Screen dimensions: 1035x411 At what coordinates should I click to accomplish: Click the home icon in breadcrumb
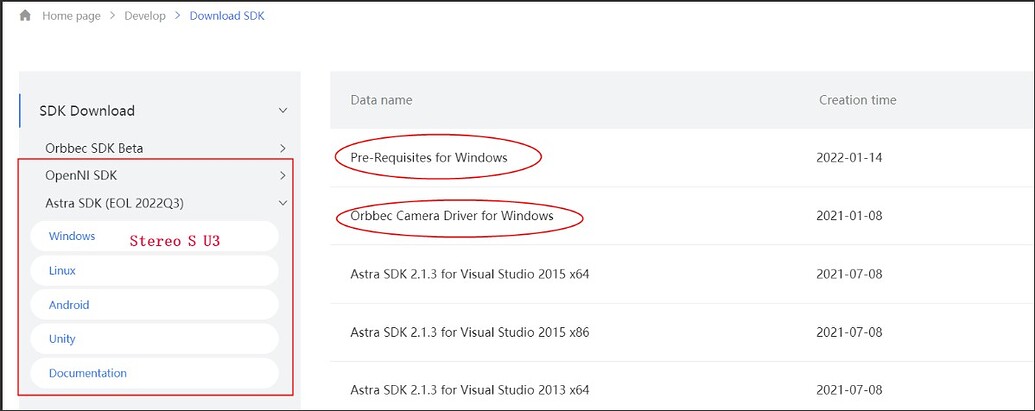(25, 16)
